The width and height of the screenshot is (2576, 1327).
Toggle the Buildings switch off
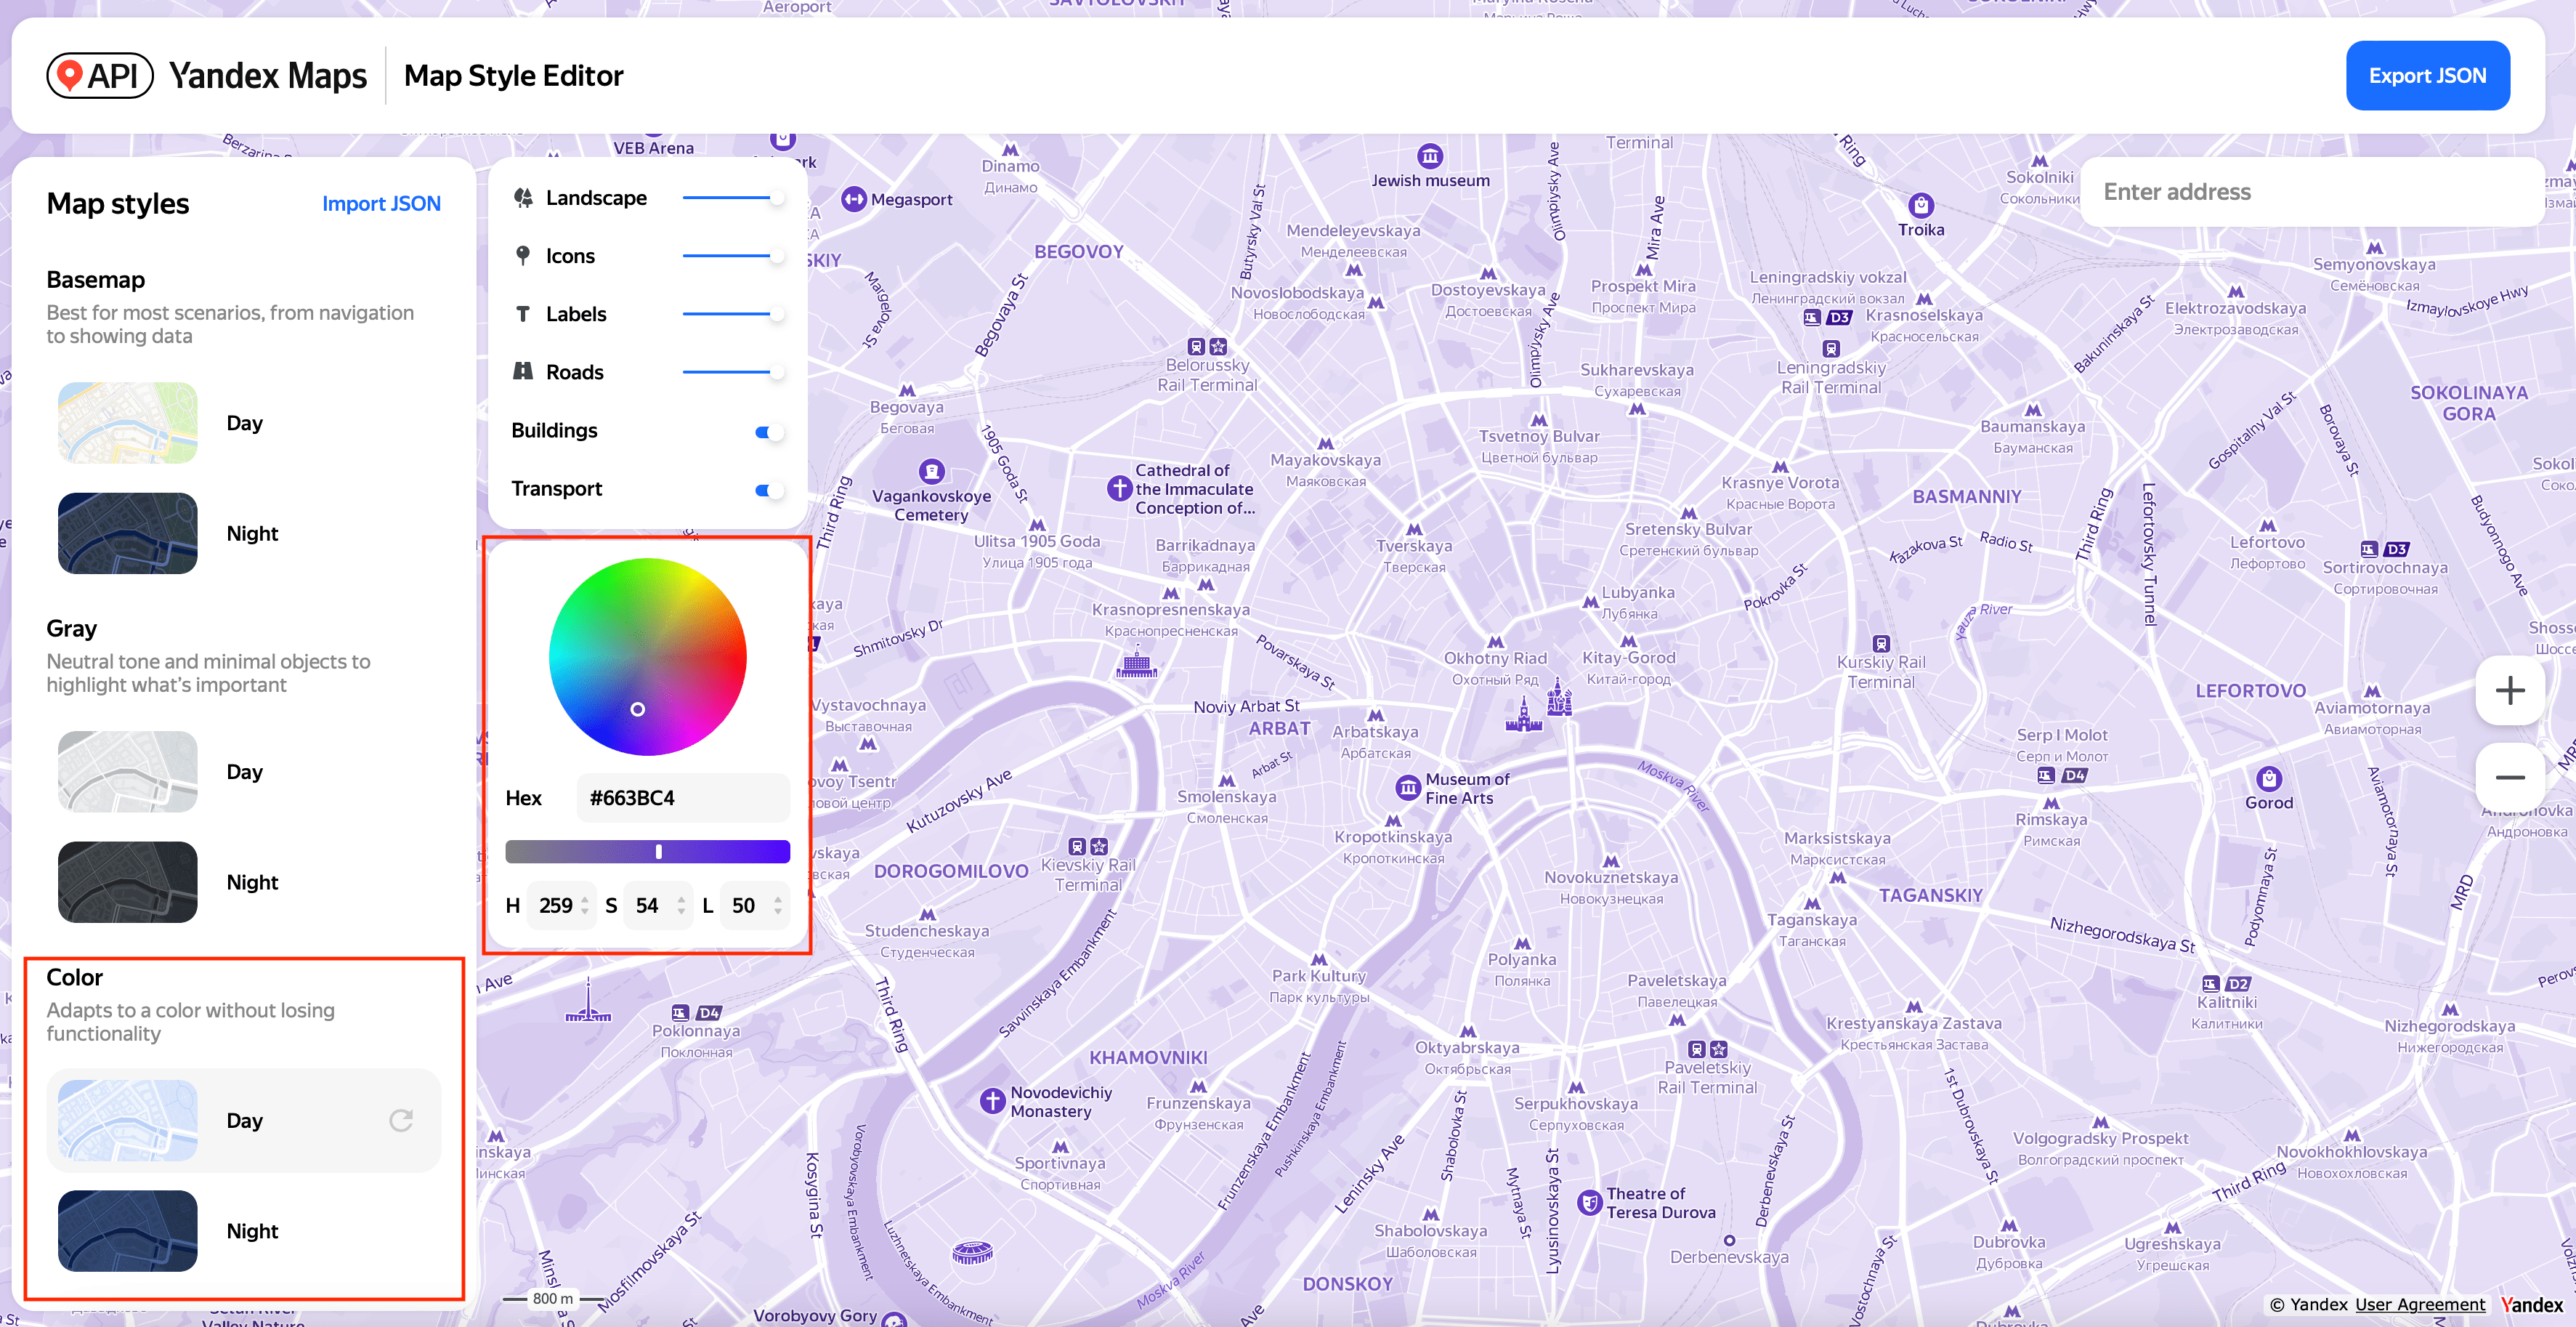[x=768, y=432]
